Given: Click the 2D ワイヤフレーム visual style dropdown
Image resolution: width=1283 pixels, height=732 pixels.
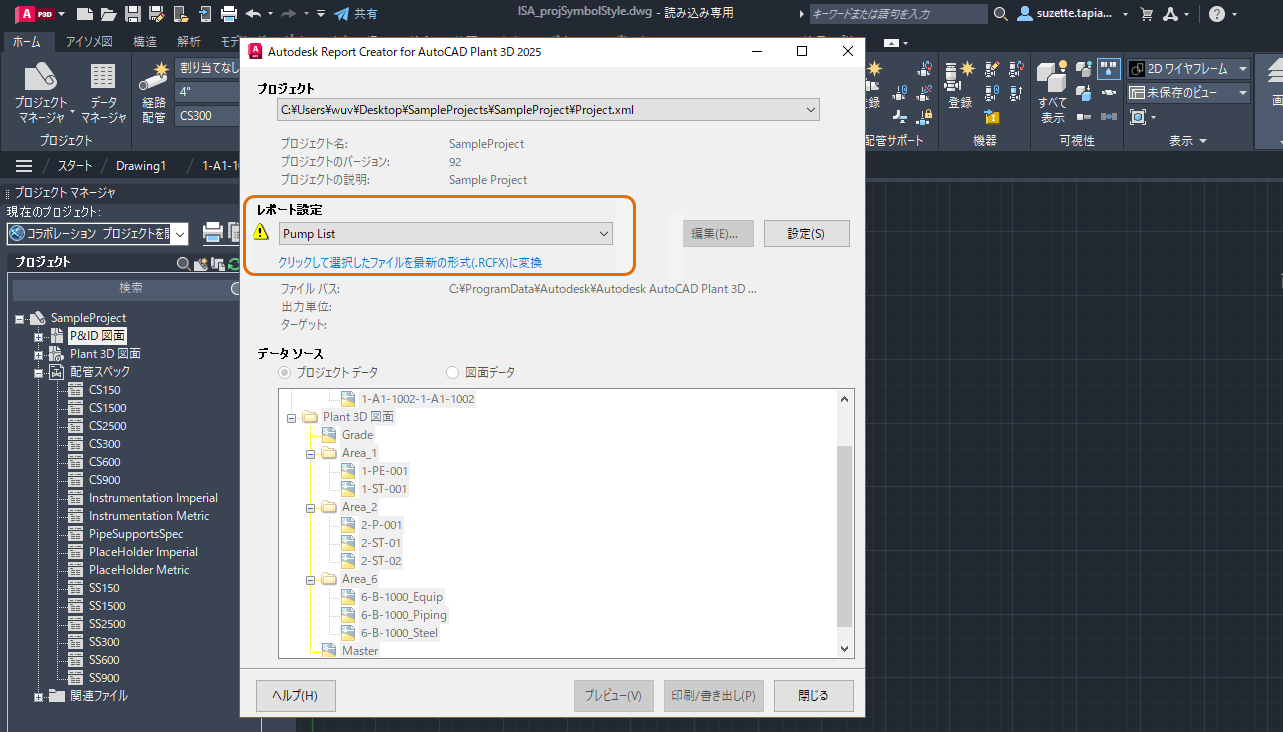Looking at the screenshot, I should pos(1189,69).
